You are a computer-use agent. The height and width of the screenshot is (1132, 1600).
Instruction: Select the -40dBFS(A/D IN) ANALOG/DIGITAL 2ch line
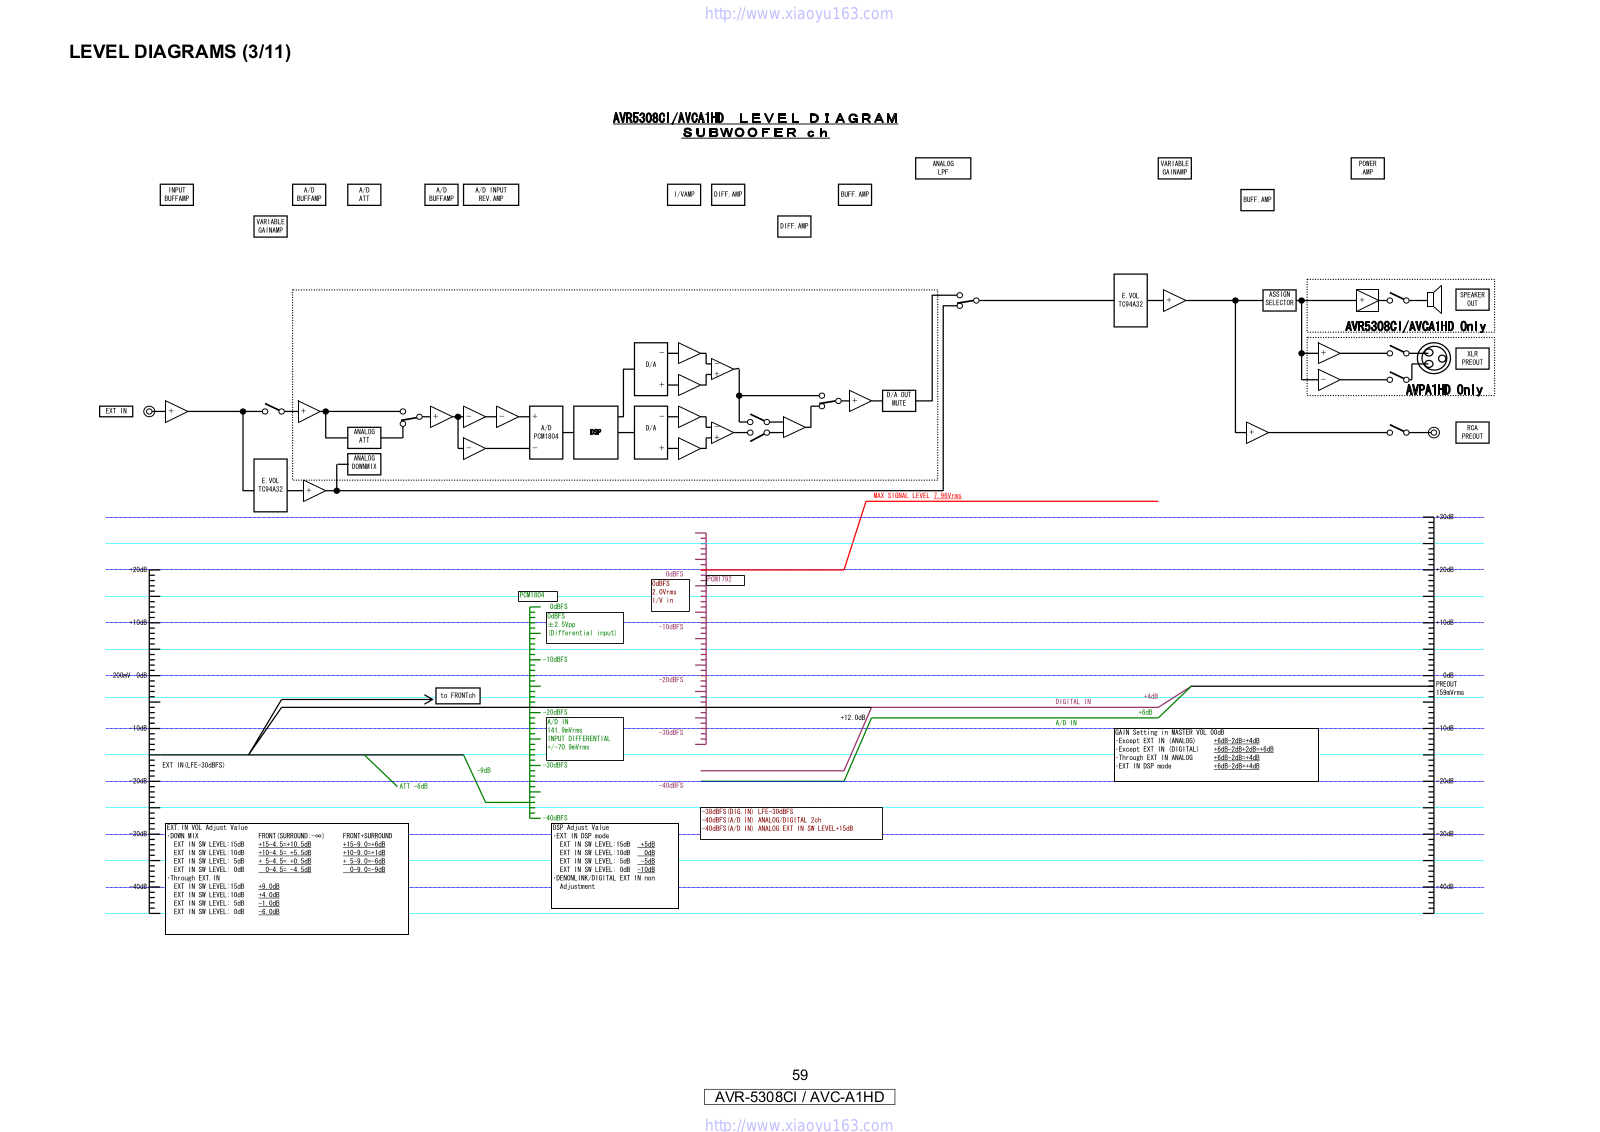point(761,820)
